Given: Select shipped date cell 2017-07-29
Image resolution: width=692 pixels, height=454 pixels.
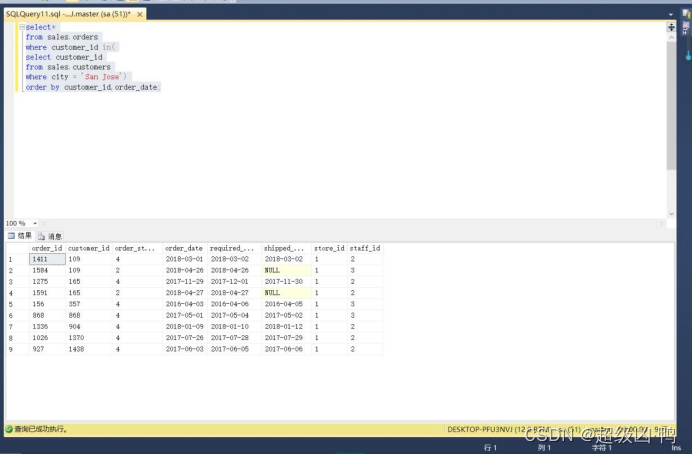Looking at the screenshot, I should click(286, 338).
